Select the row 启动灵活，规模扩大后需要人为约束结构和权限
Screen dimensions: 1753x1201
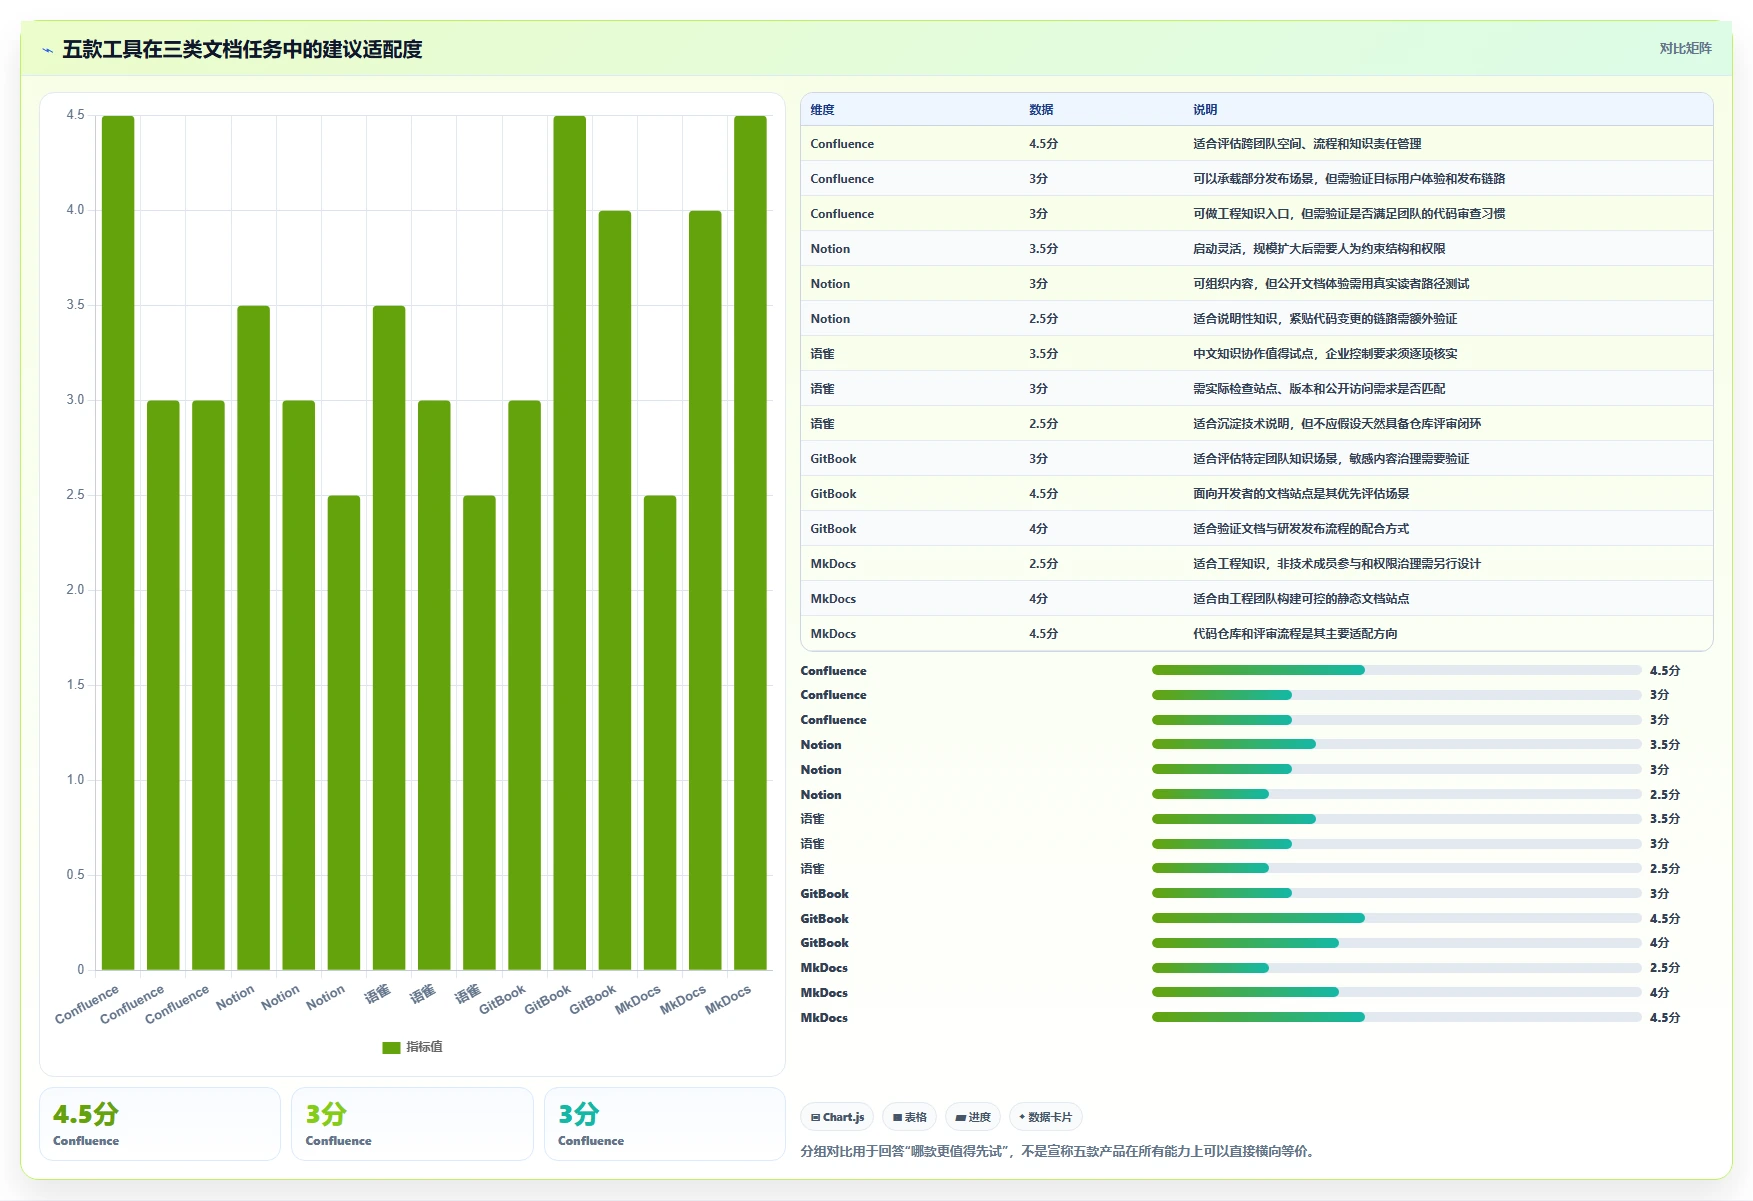click(x=1256, y=249)
